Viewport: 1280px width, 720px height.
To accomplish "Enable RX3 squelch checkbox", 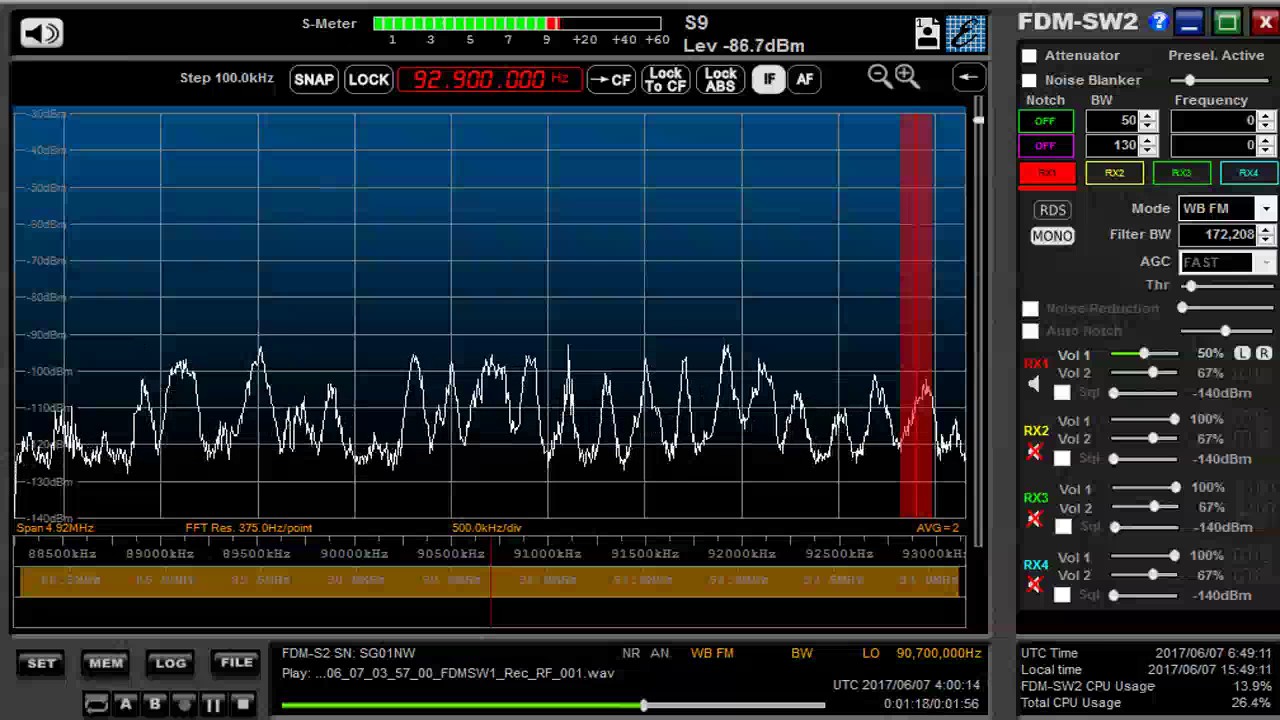I will [x=1062, y=527].
